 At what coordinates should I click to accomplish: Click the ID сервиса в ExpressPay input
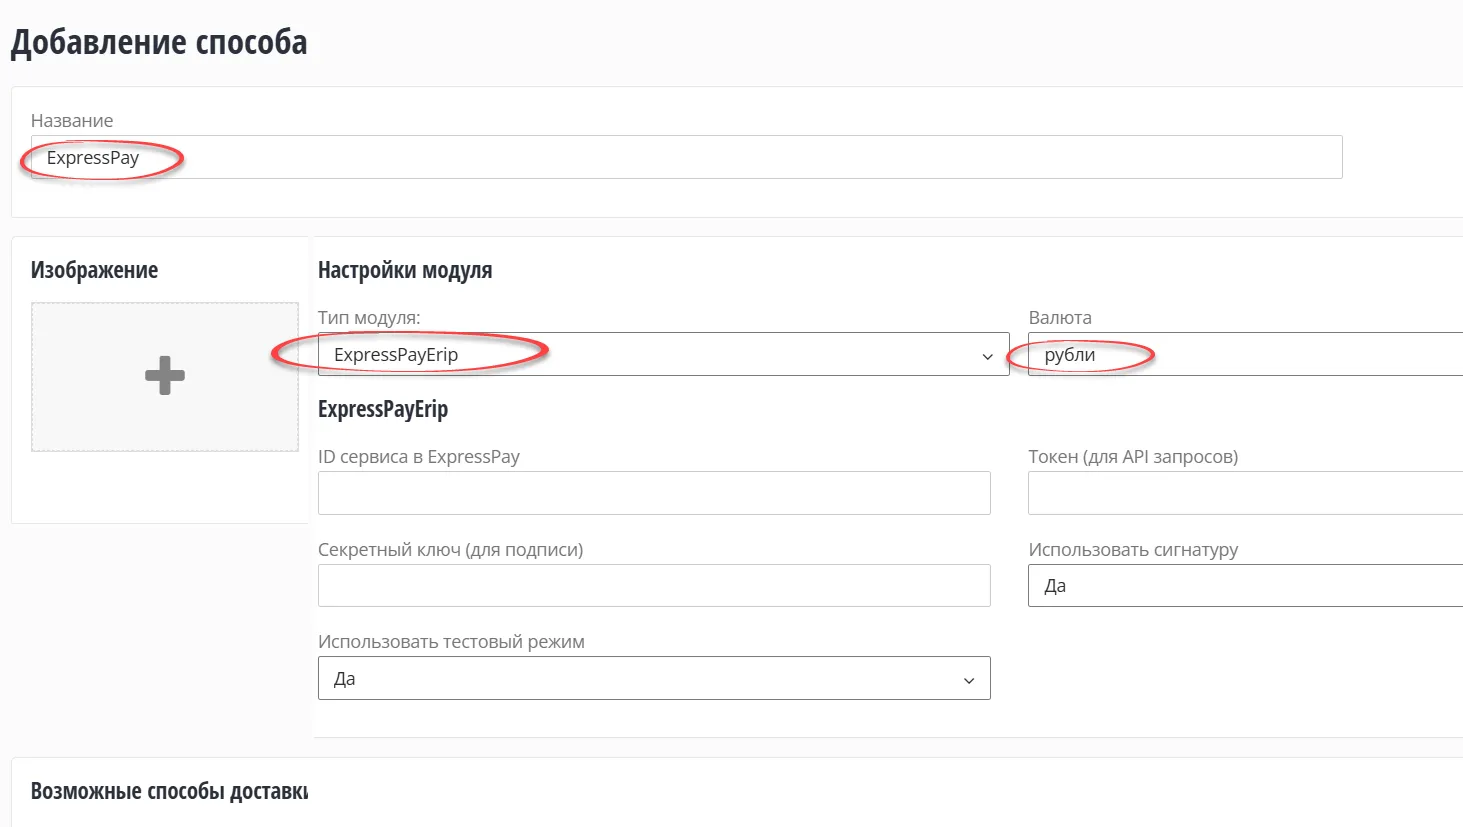[x=654, y=492]
